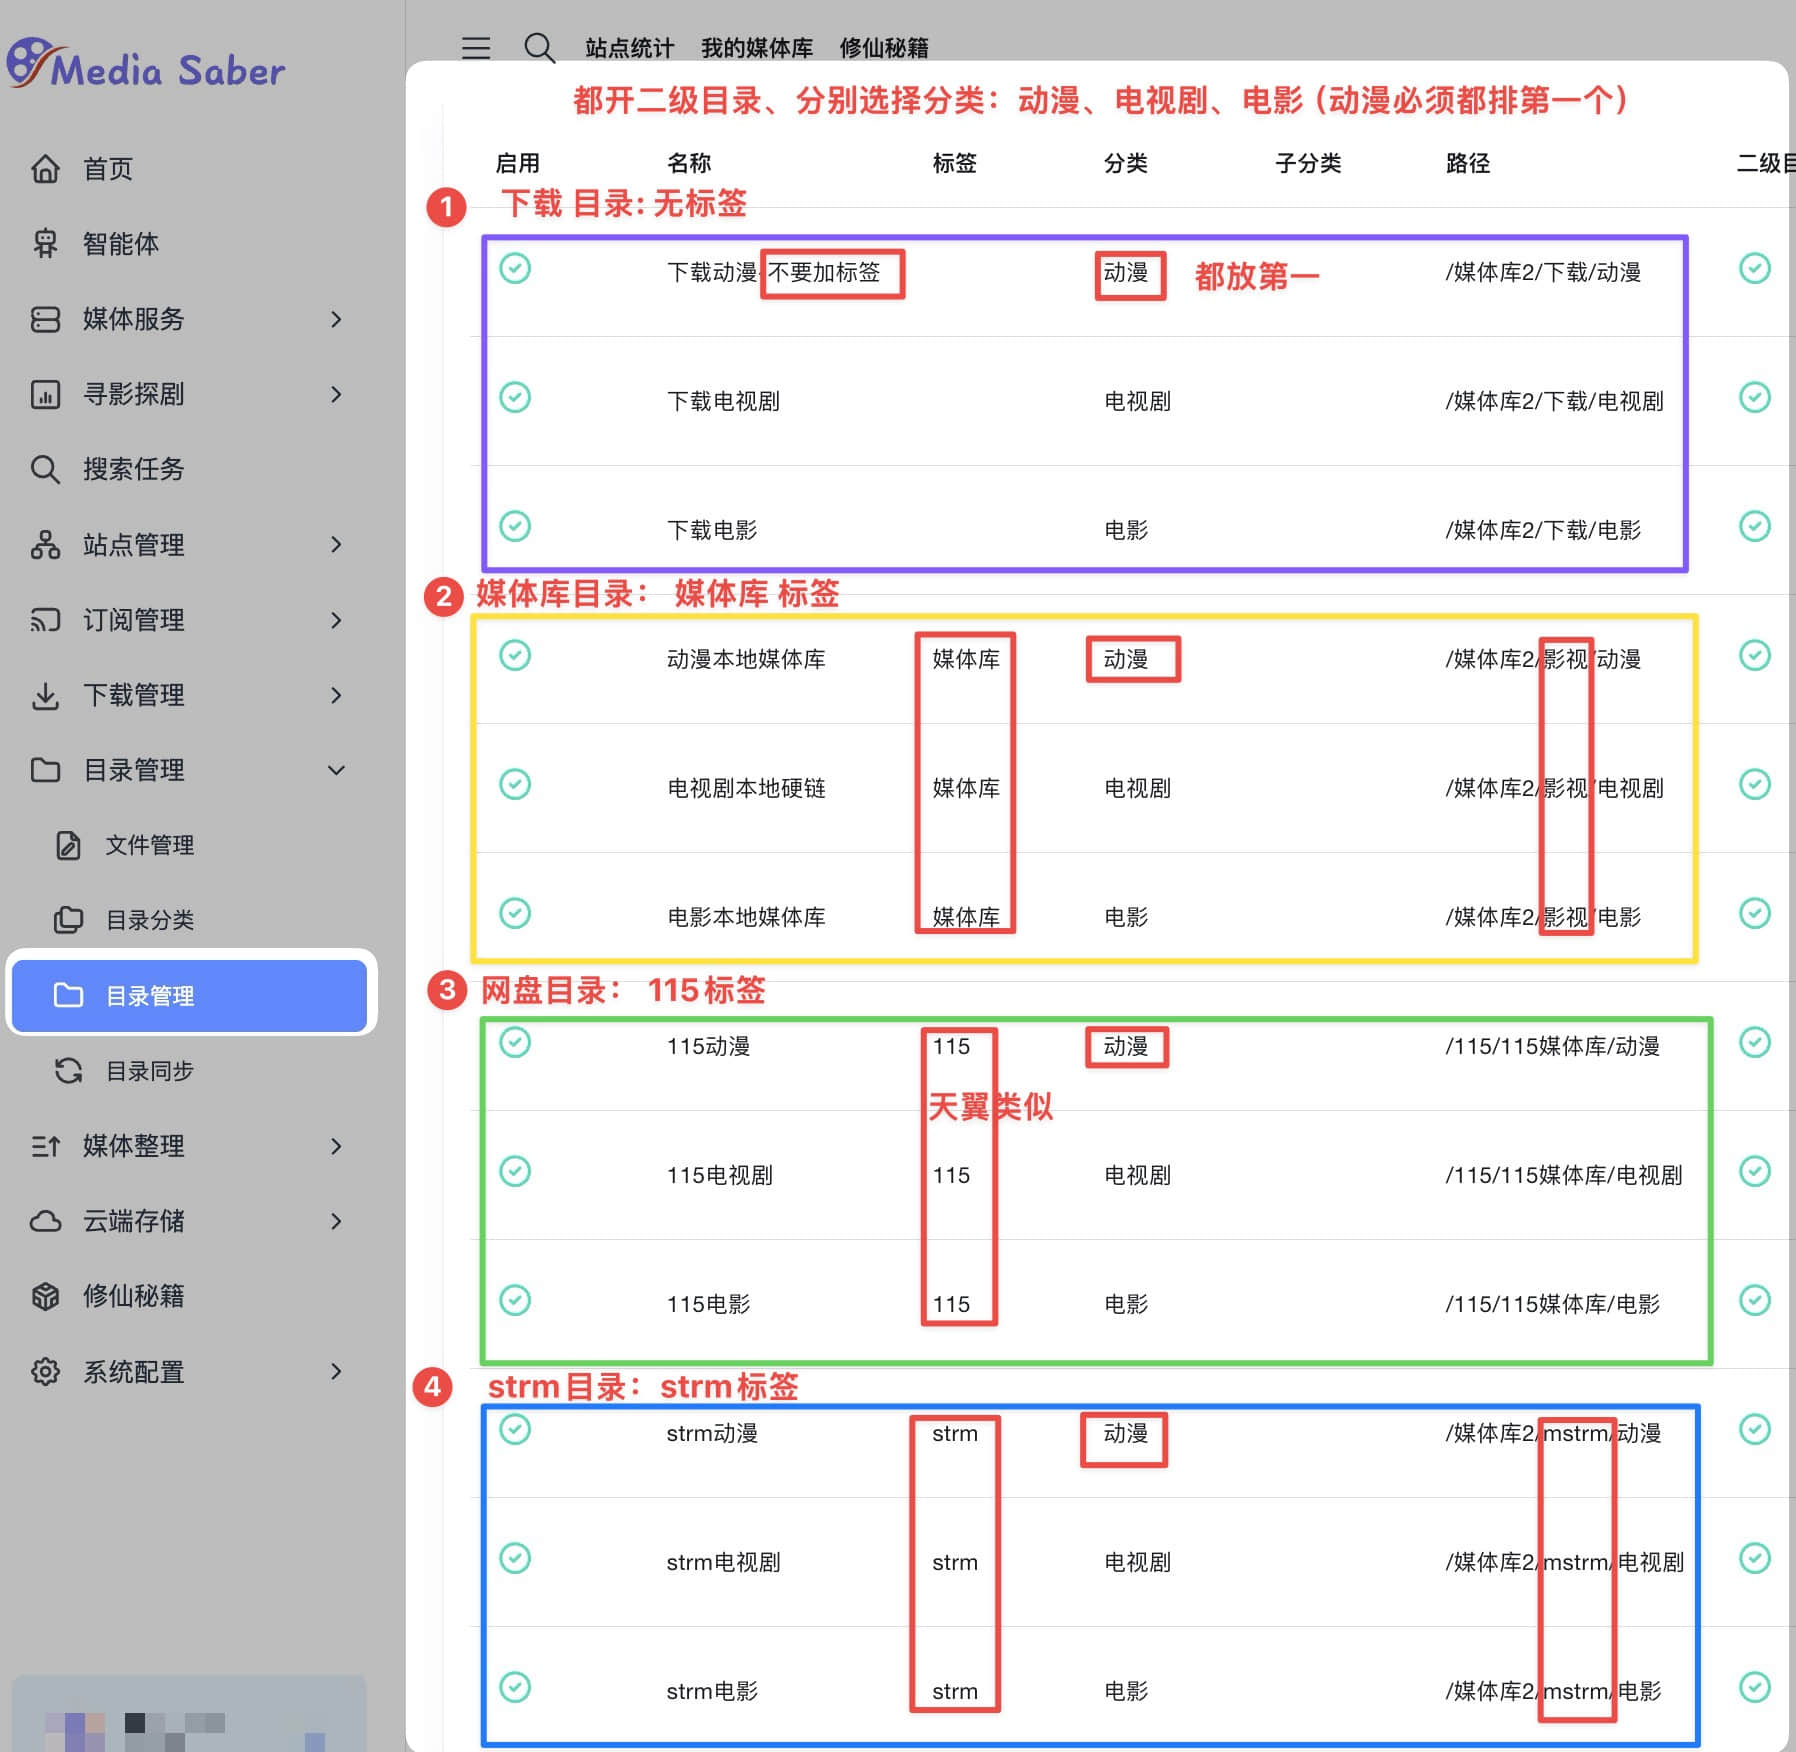1796x1752 pixels.
Task: Open 目录分类 copy icon in sidebar
Action: coord(68,920)
